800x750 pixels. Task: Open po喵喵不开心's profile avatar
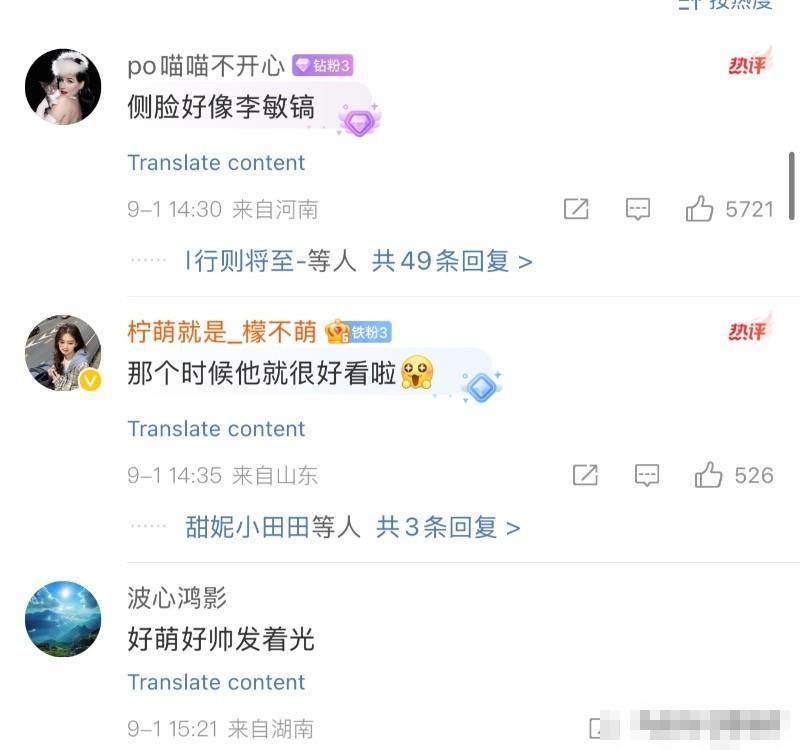tap(63, 87)
